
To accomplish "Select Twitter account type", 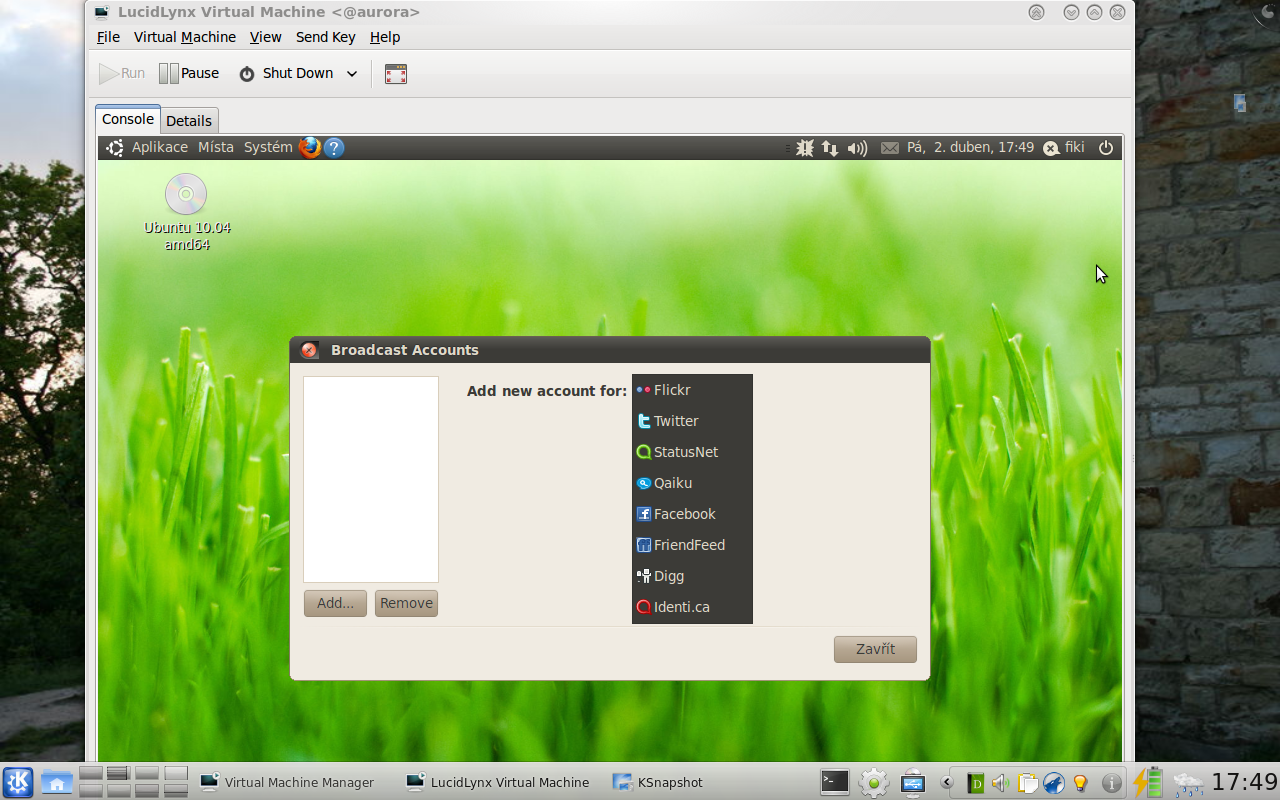I will pyautogui.click(x=692, y=421).
